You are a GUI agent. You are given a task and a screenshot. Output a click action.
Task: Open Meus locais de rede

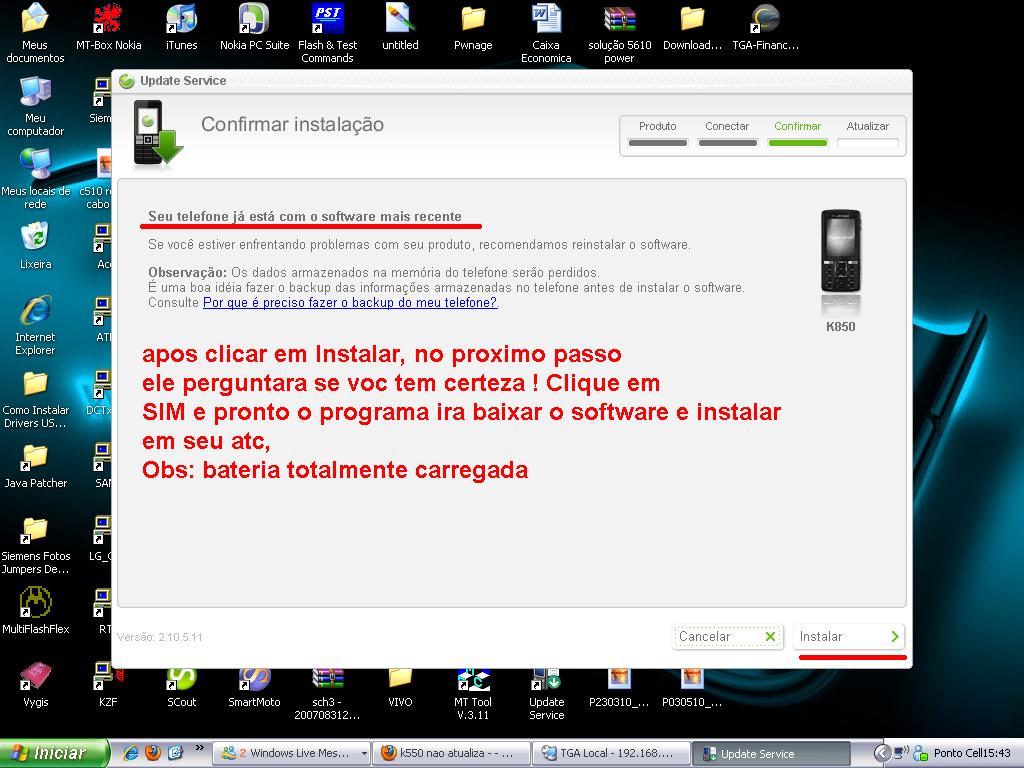tap(35, 179)
